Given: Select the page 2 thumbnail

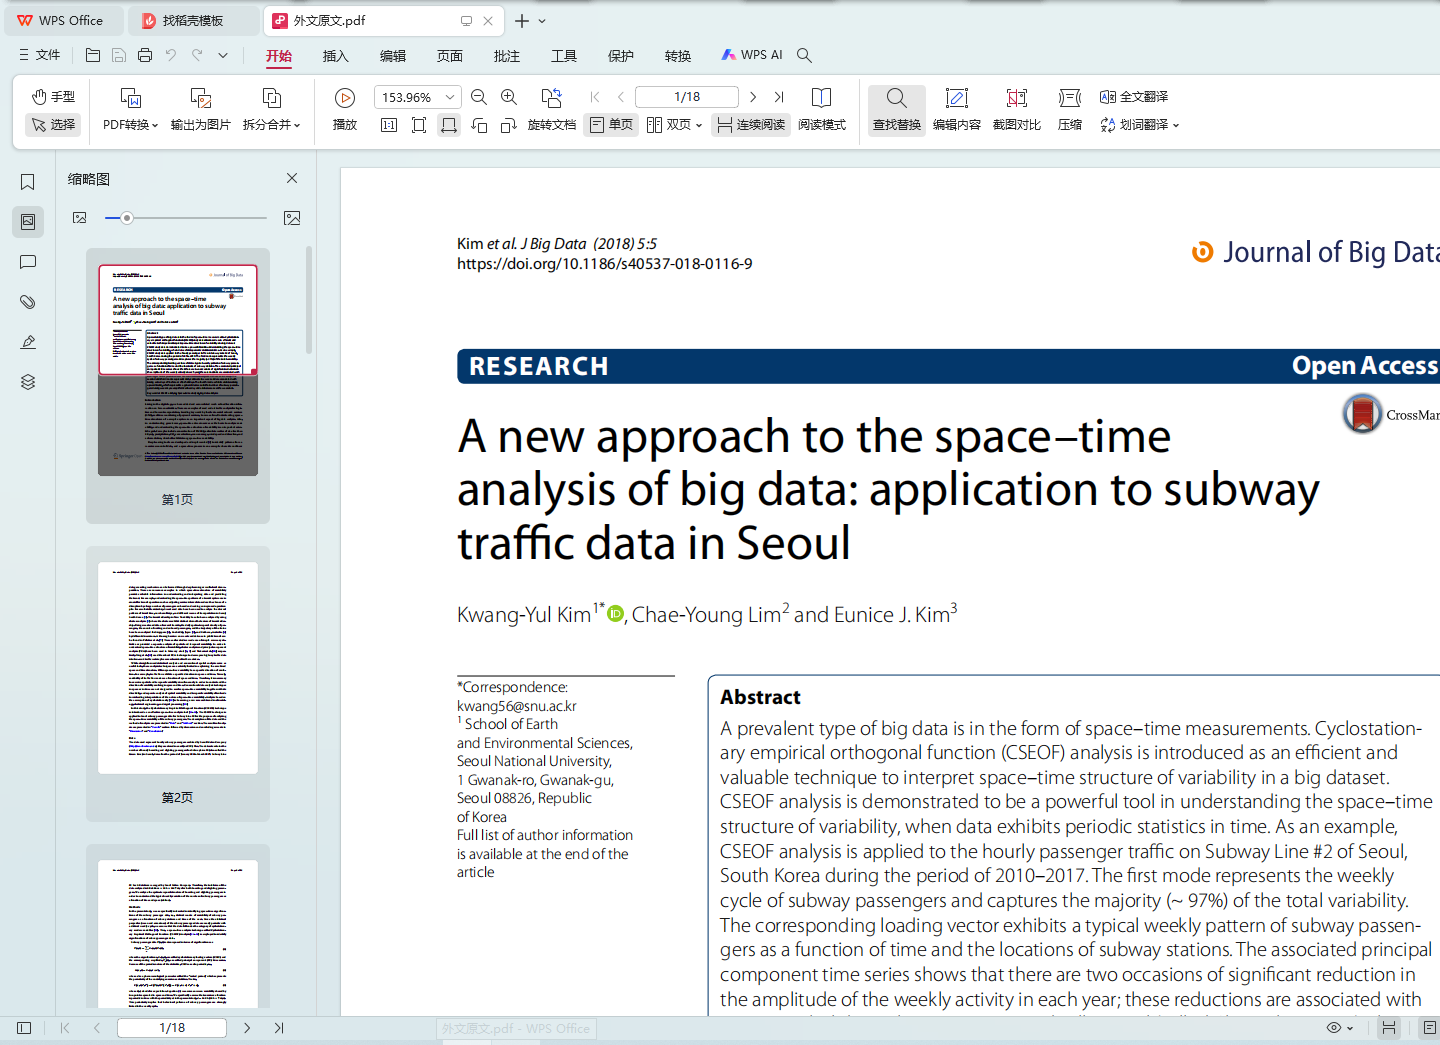Looking at the screenshot, I should coord(178,668).
